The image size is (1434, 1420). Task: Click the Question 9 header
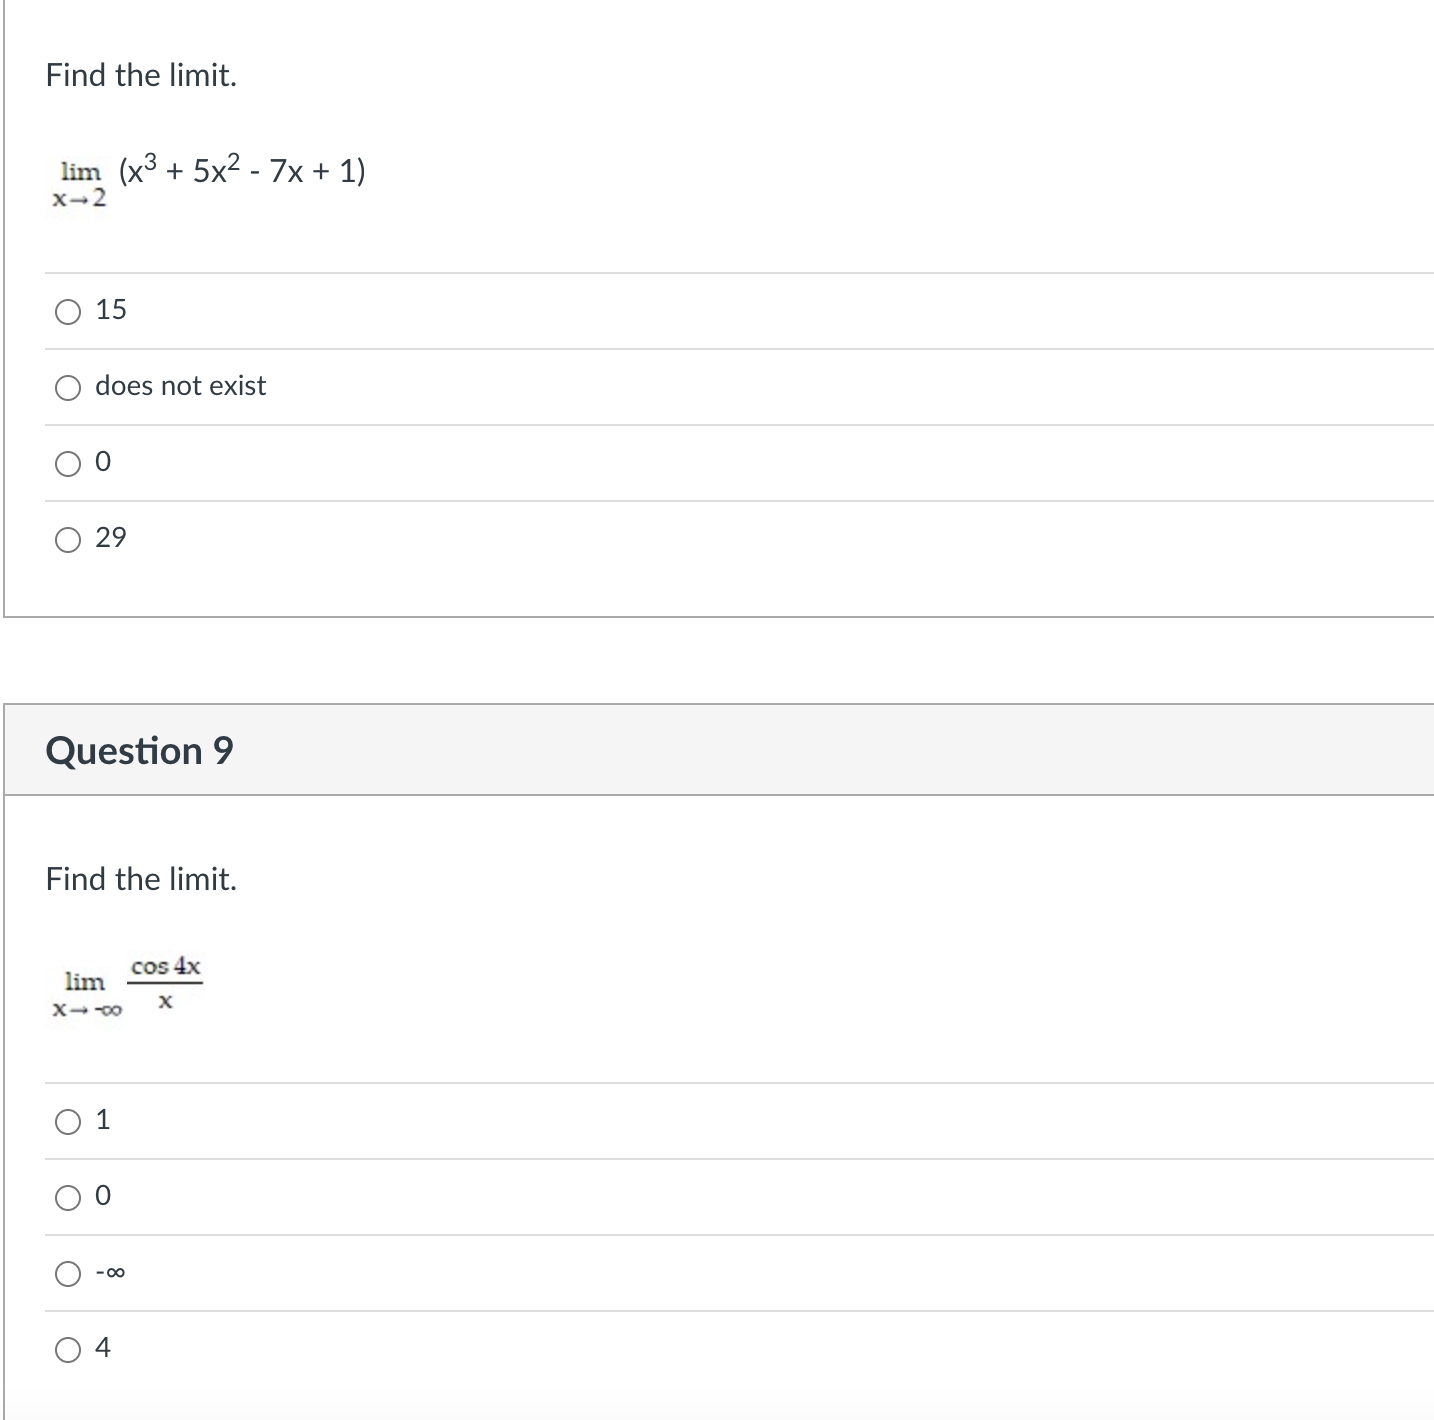coord(140,750)
